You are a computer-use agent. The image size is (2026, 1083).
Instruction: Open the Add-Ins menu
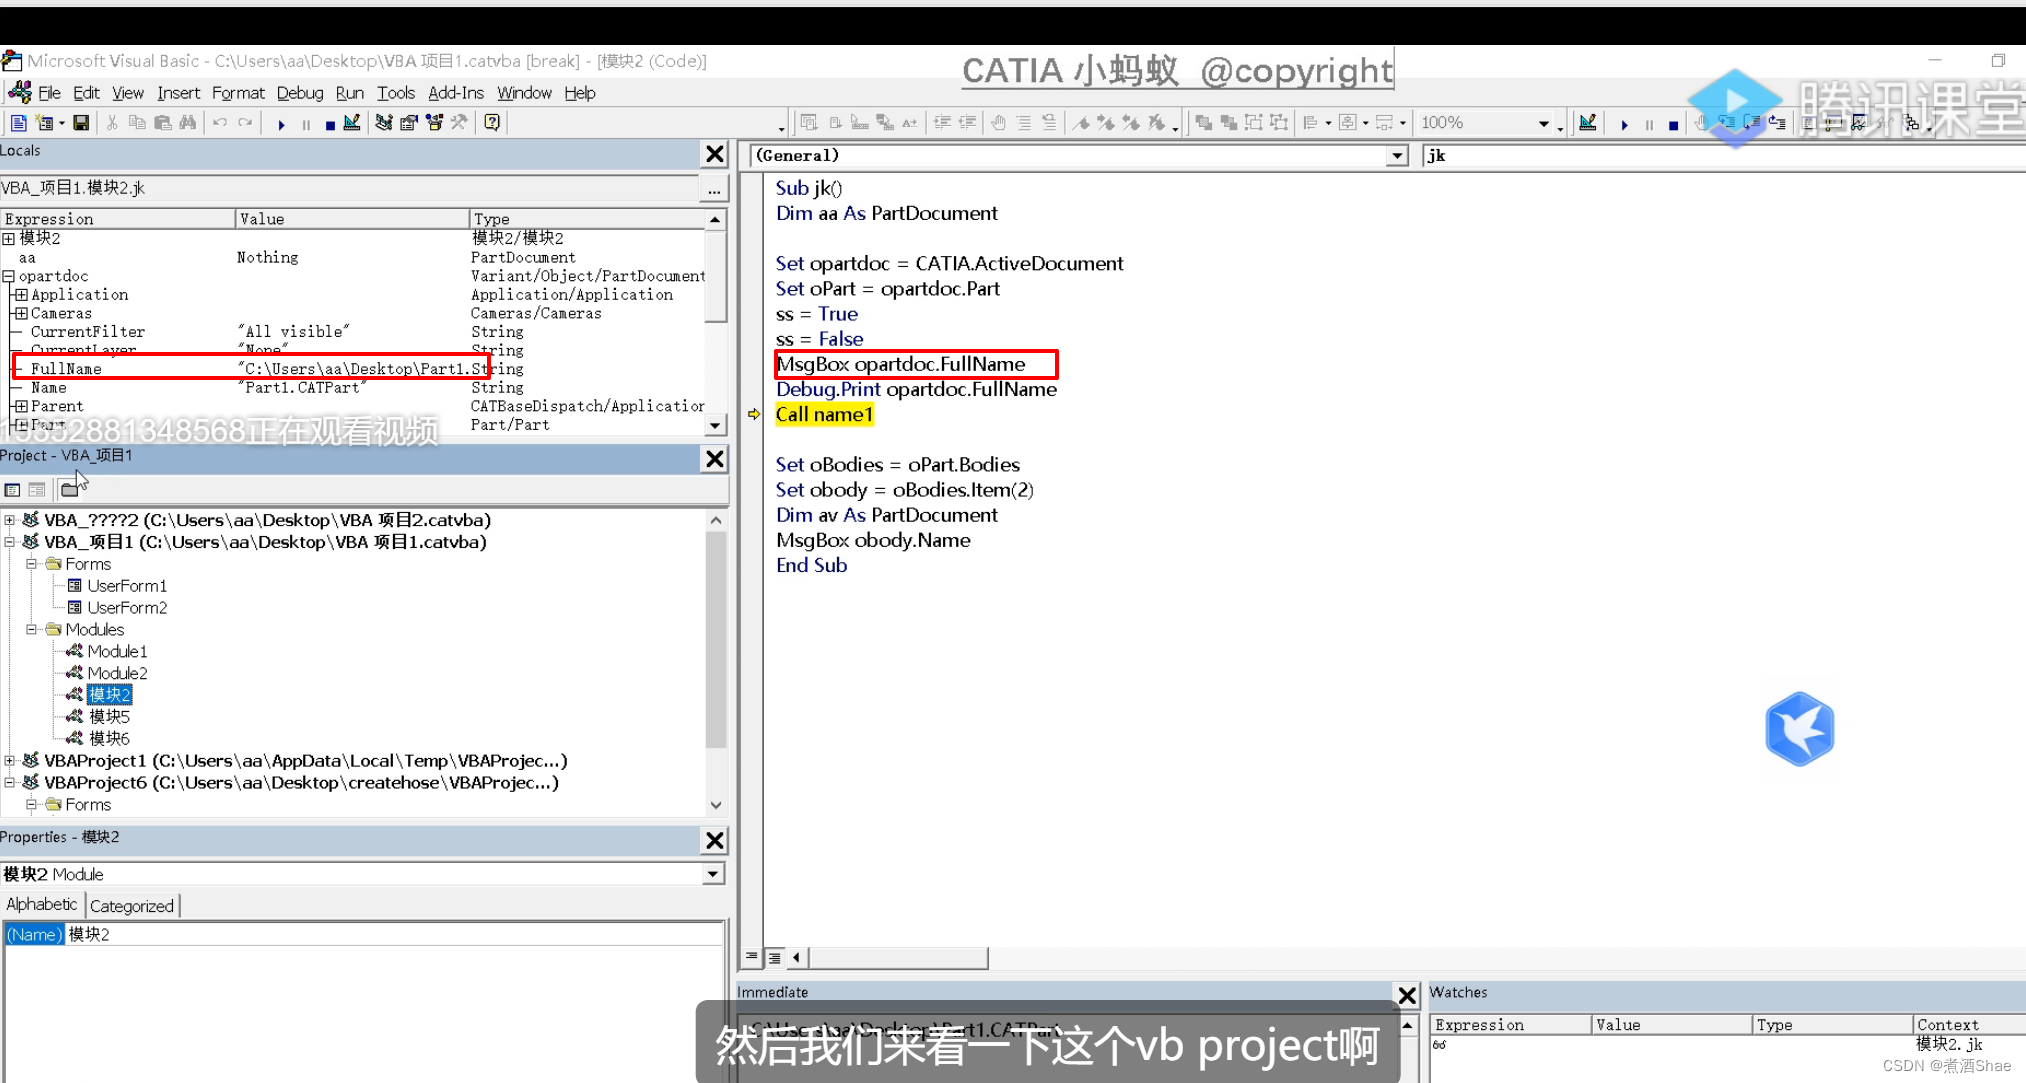tap(456, 93)
